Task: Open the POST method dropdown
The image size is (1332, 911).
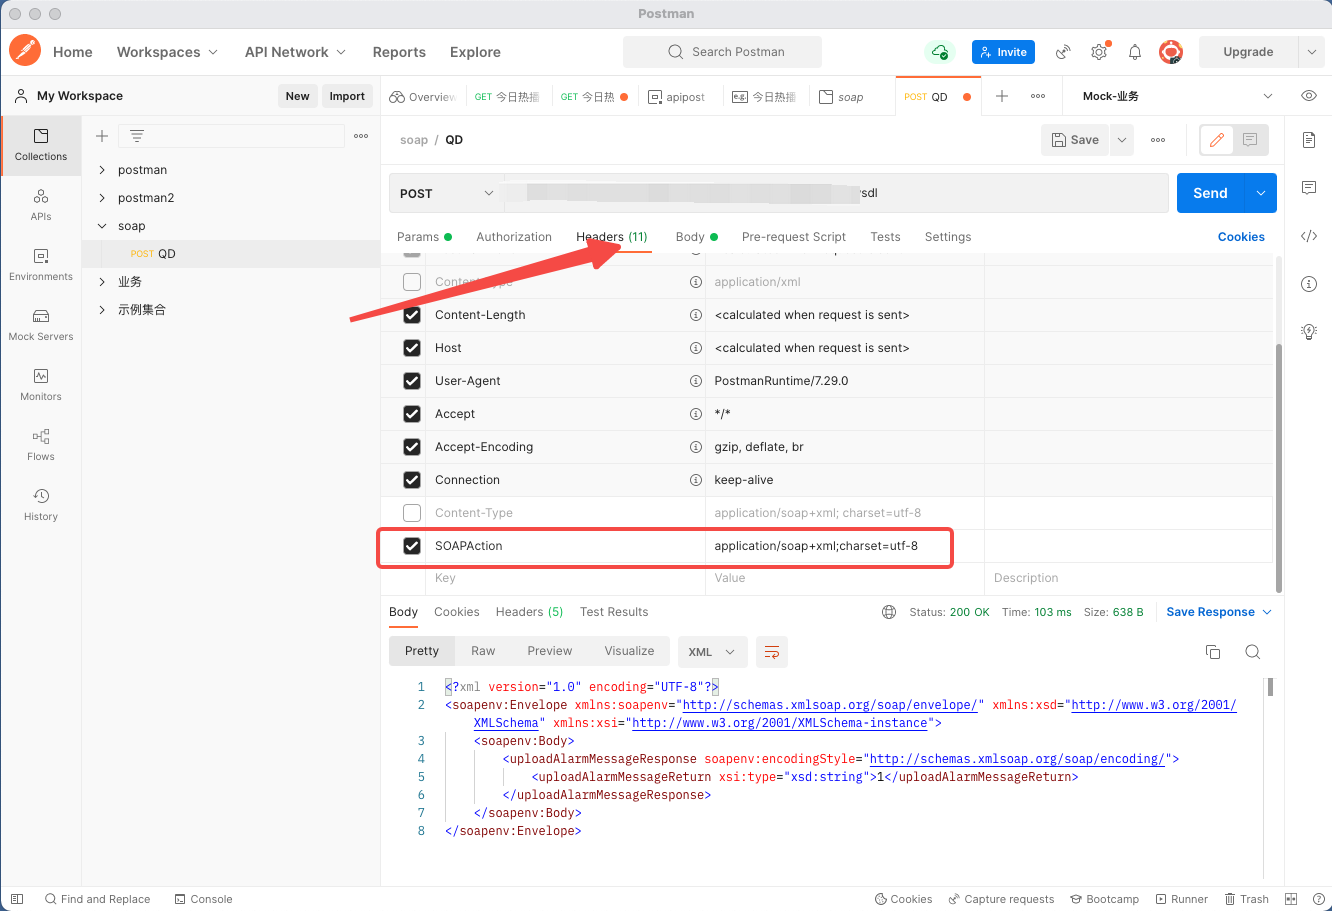Action: pos(444,192)
